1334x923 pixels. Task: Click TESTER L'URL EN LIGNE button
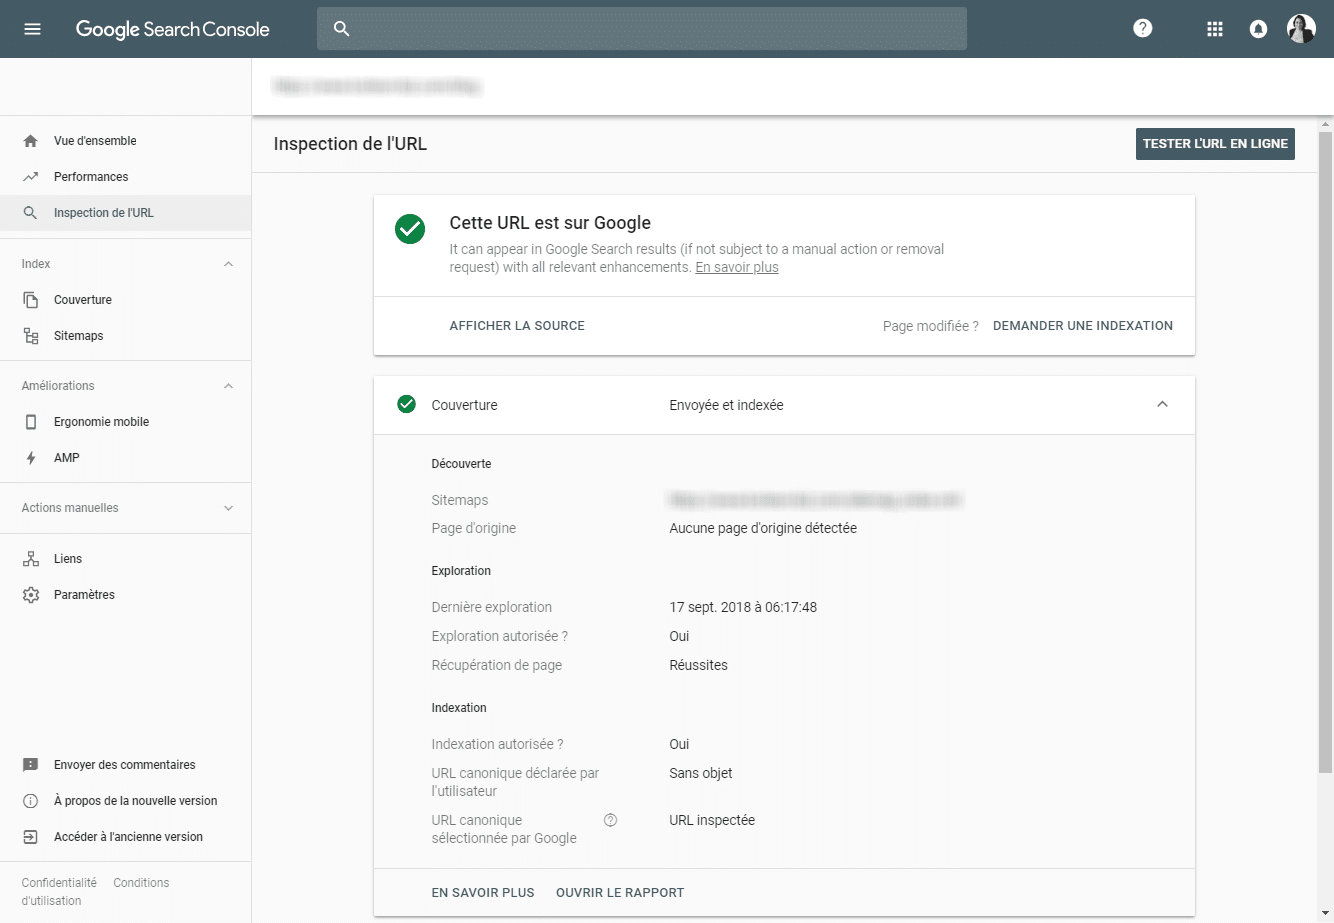1215,144
